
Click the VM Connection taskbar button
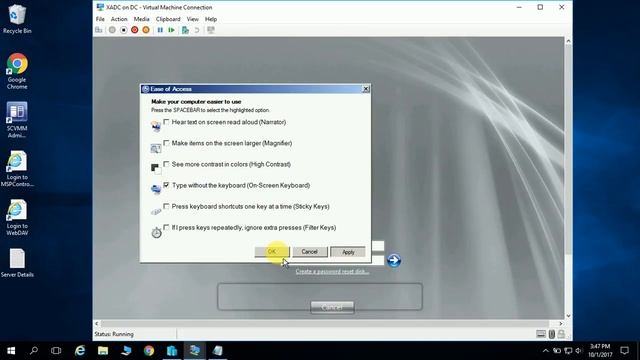[195, 351]
